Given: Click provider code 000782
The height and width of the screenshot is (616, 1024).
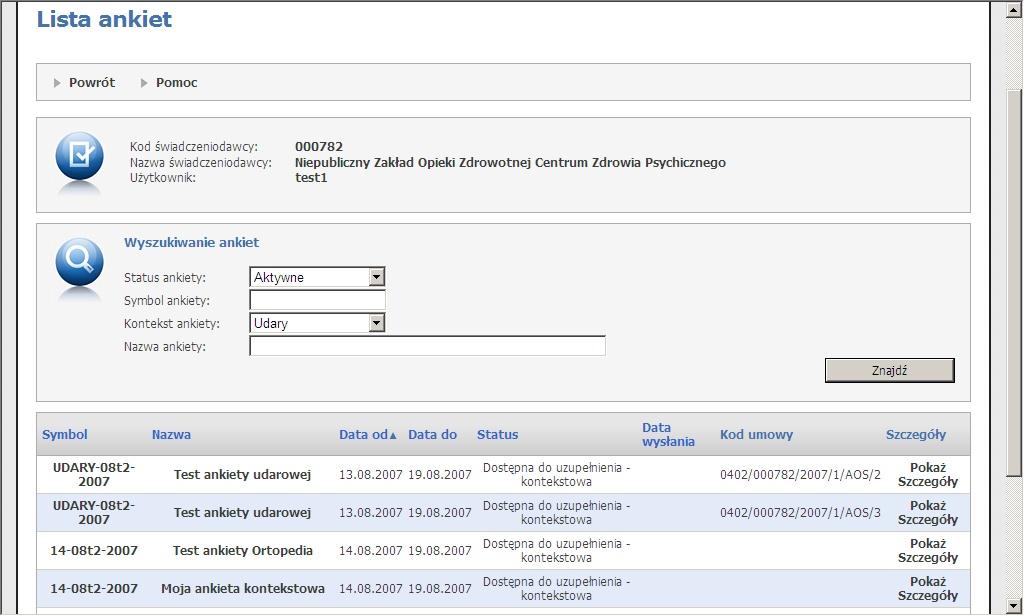Looking at the screenshot, I should 319,146.
